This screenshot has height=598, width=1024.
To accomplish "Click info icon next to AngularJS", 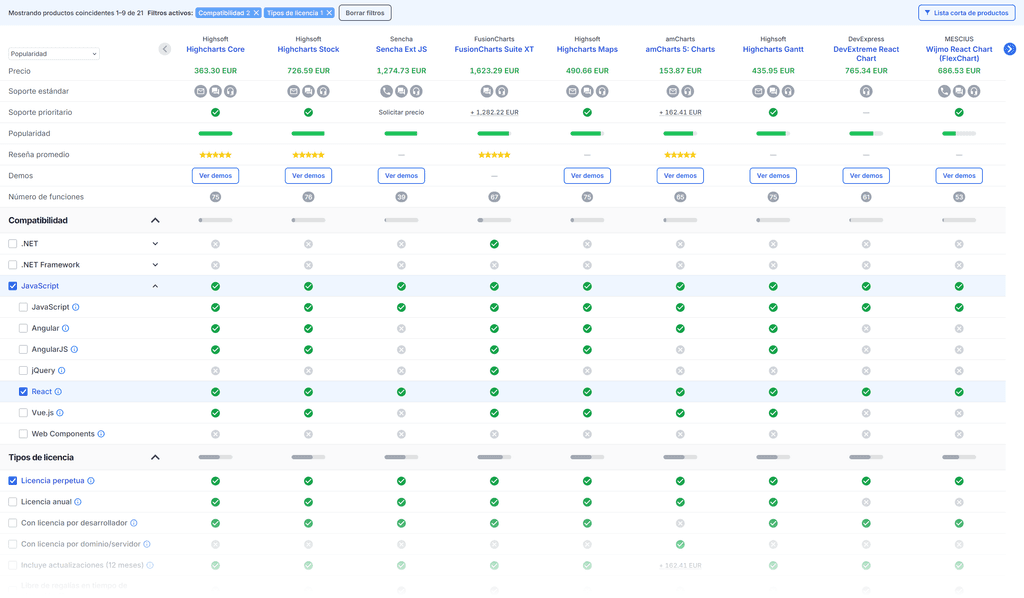I will point(74,349).
